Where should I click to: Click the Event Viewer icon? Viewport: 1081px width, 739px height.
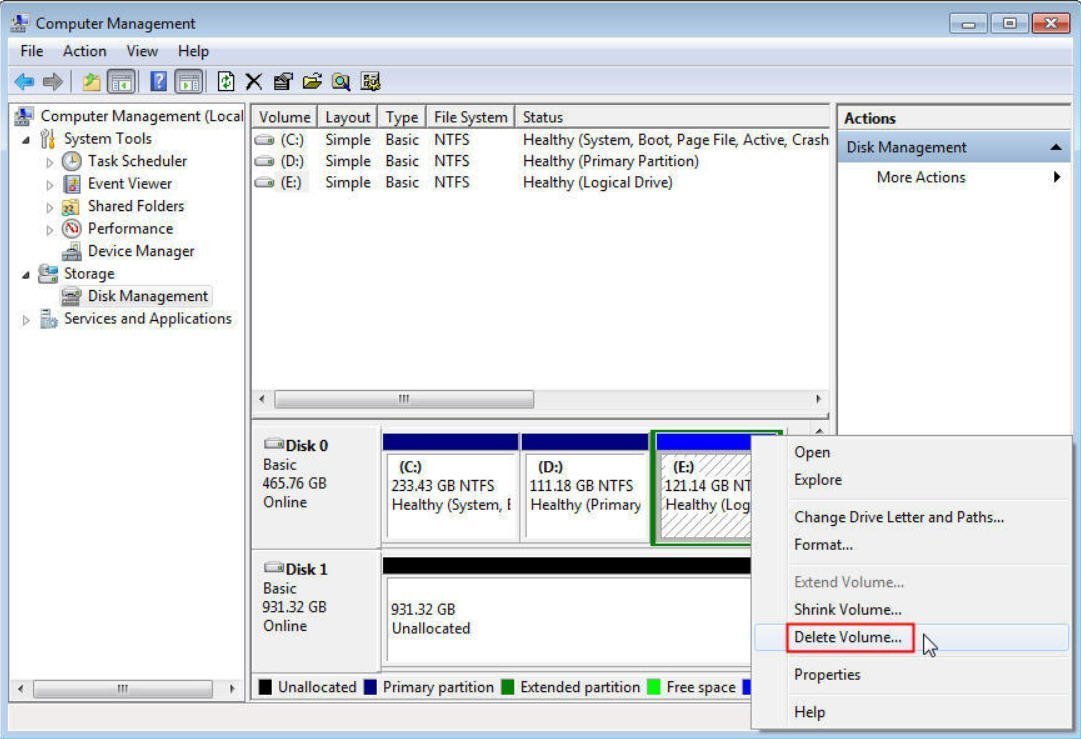72,184
